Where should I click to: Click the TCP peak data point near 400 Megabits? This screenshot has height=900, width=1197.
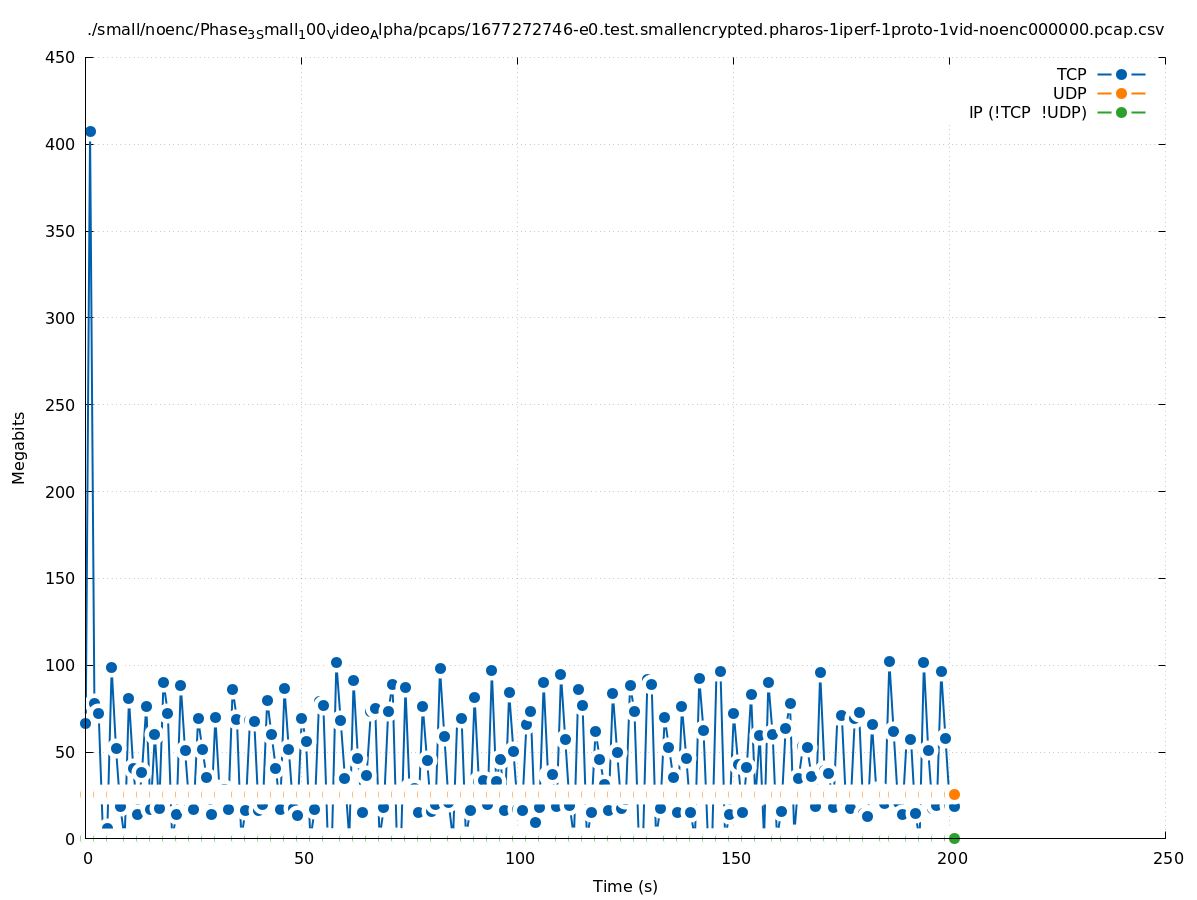(x=90, y=131)
